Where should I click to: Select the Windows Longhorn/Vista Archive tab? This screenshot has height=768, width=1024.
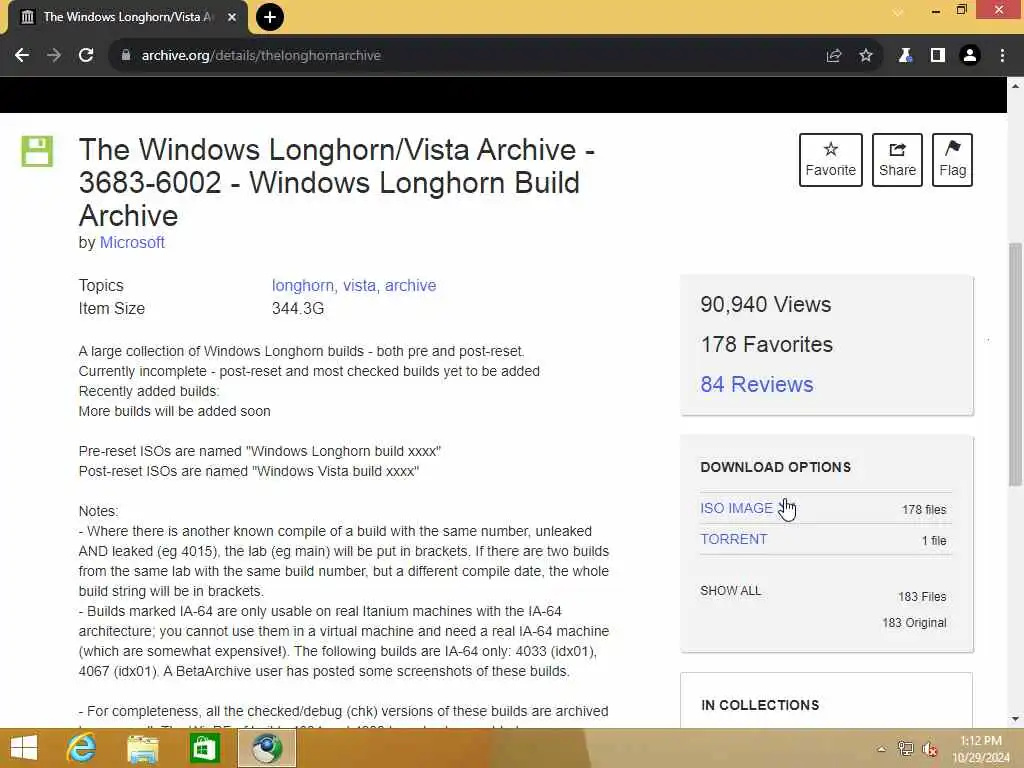pyautogui.click(x=128, y=17)
